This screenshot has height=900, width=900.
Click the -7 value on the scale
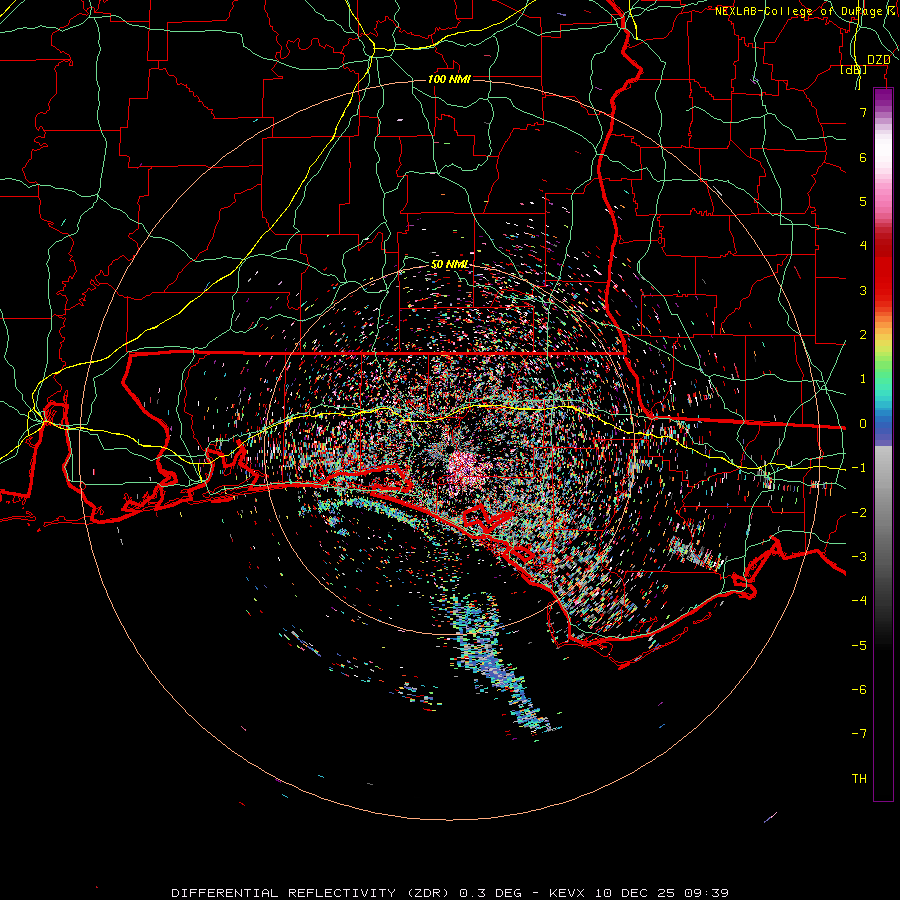(x=859, y=734)
